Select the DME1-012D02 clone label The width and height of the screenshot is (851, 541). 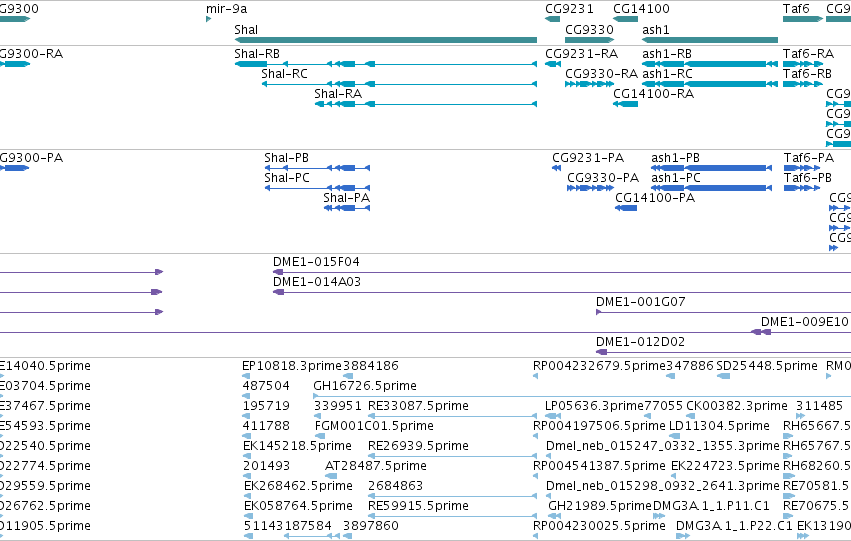(640, 342)
